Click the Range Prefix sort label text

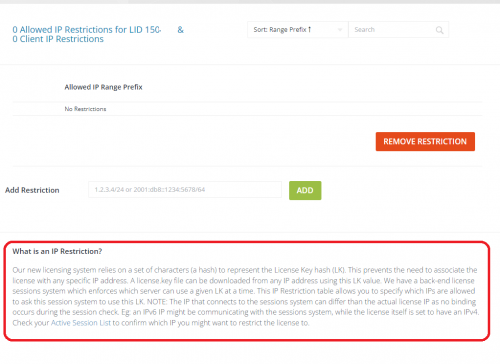pos(288,30)
